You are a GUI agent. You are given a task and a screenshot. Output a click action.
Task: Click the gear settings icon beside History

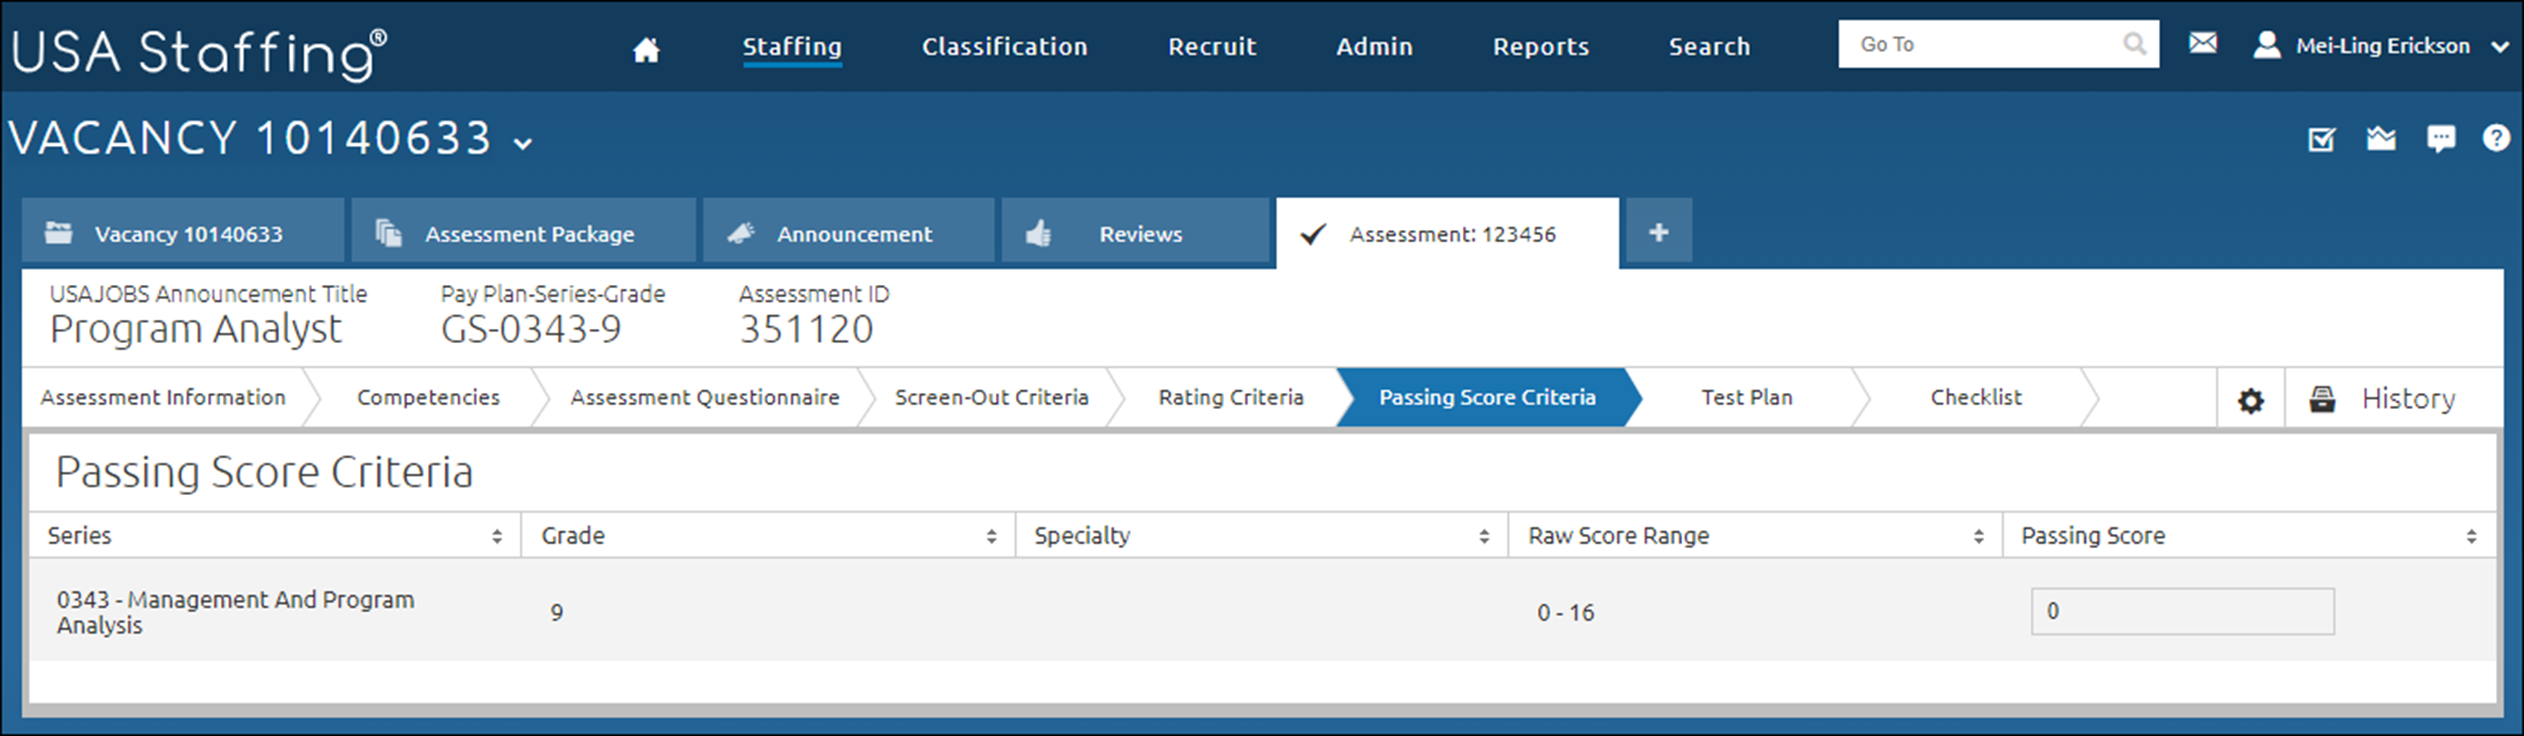pos(2250,401)
